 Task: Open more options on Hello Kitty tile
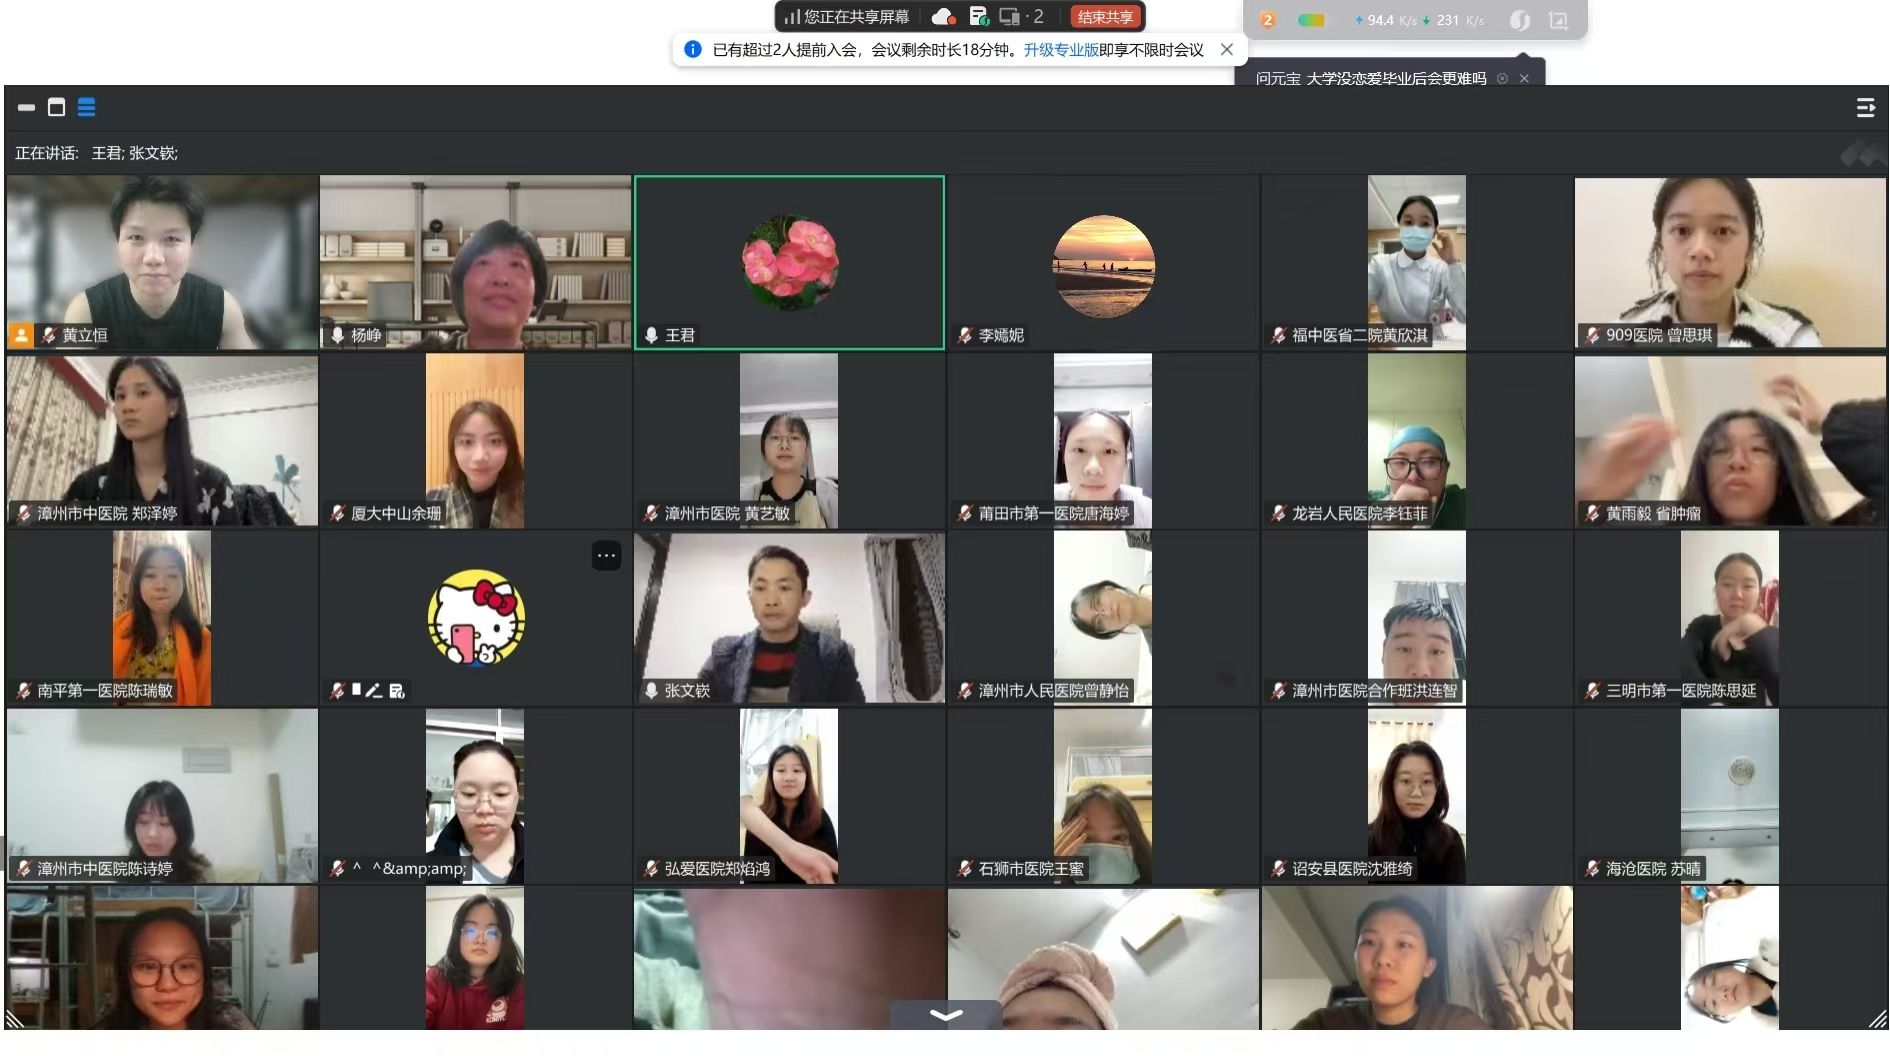606,556
